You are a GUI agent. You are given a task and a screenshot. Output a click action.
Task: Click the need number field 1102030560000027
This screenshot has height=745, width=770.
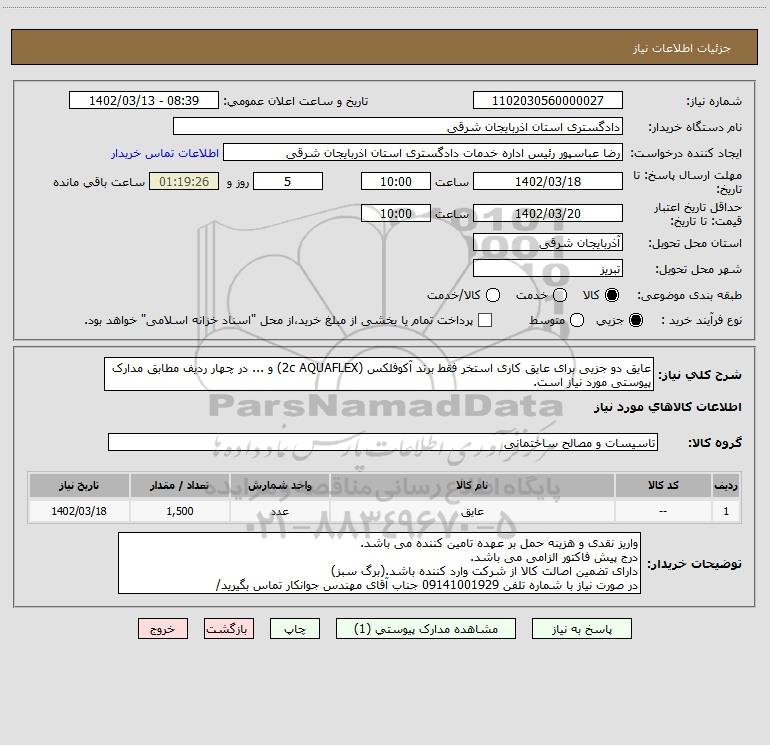548,100
